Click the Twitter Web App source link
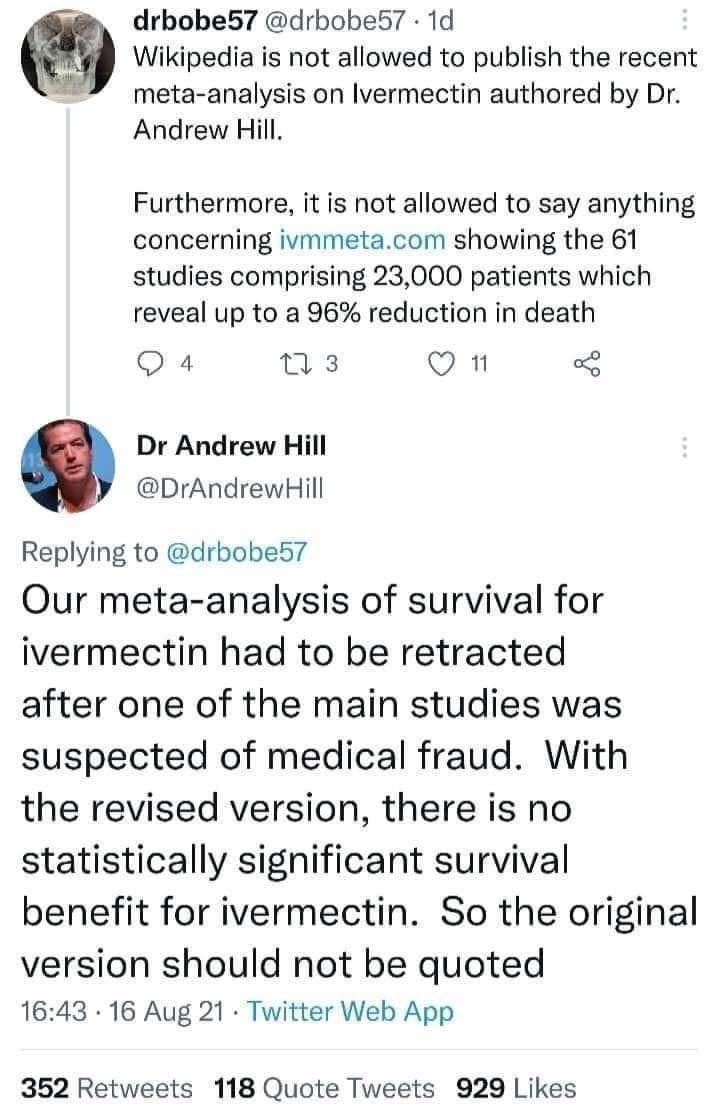Screen dimensions: 720x1113 349,1011
